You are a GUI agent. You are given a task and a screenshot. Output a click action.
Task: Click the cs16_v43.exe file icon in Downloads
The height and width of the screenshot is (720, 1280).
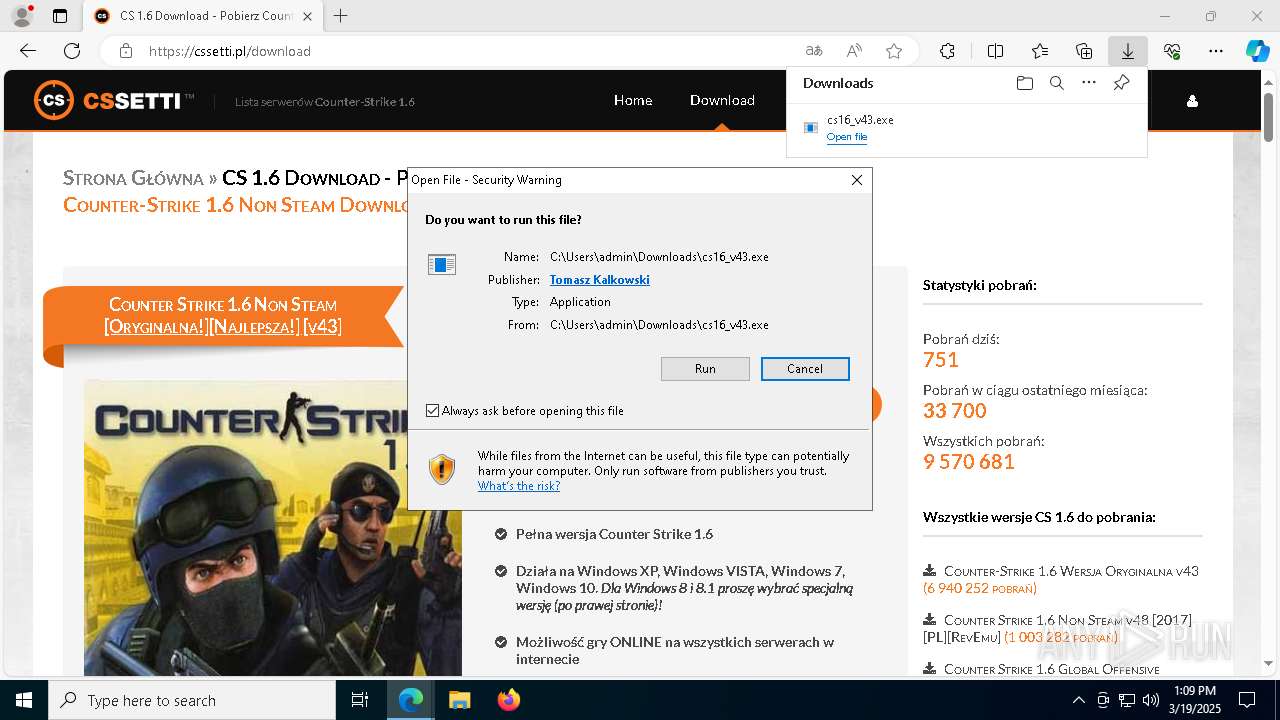click(811, 127)
